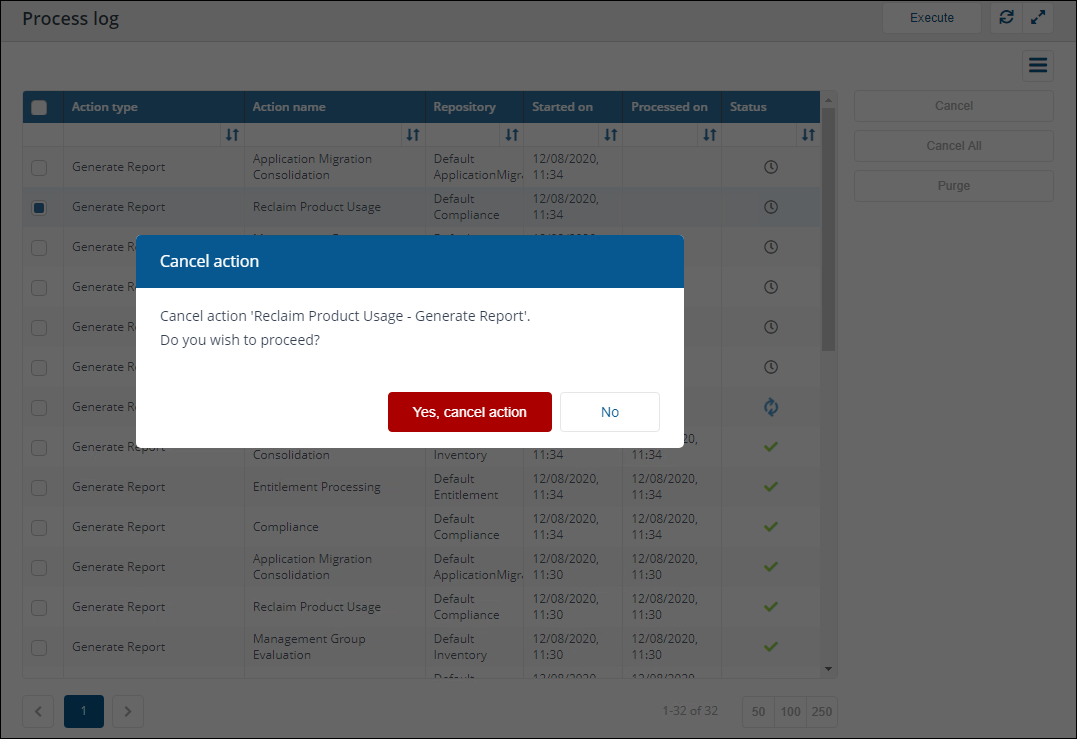Click sort icon in Action name column
Screen dimensions: 1077x739
coord(412,135)
